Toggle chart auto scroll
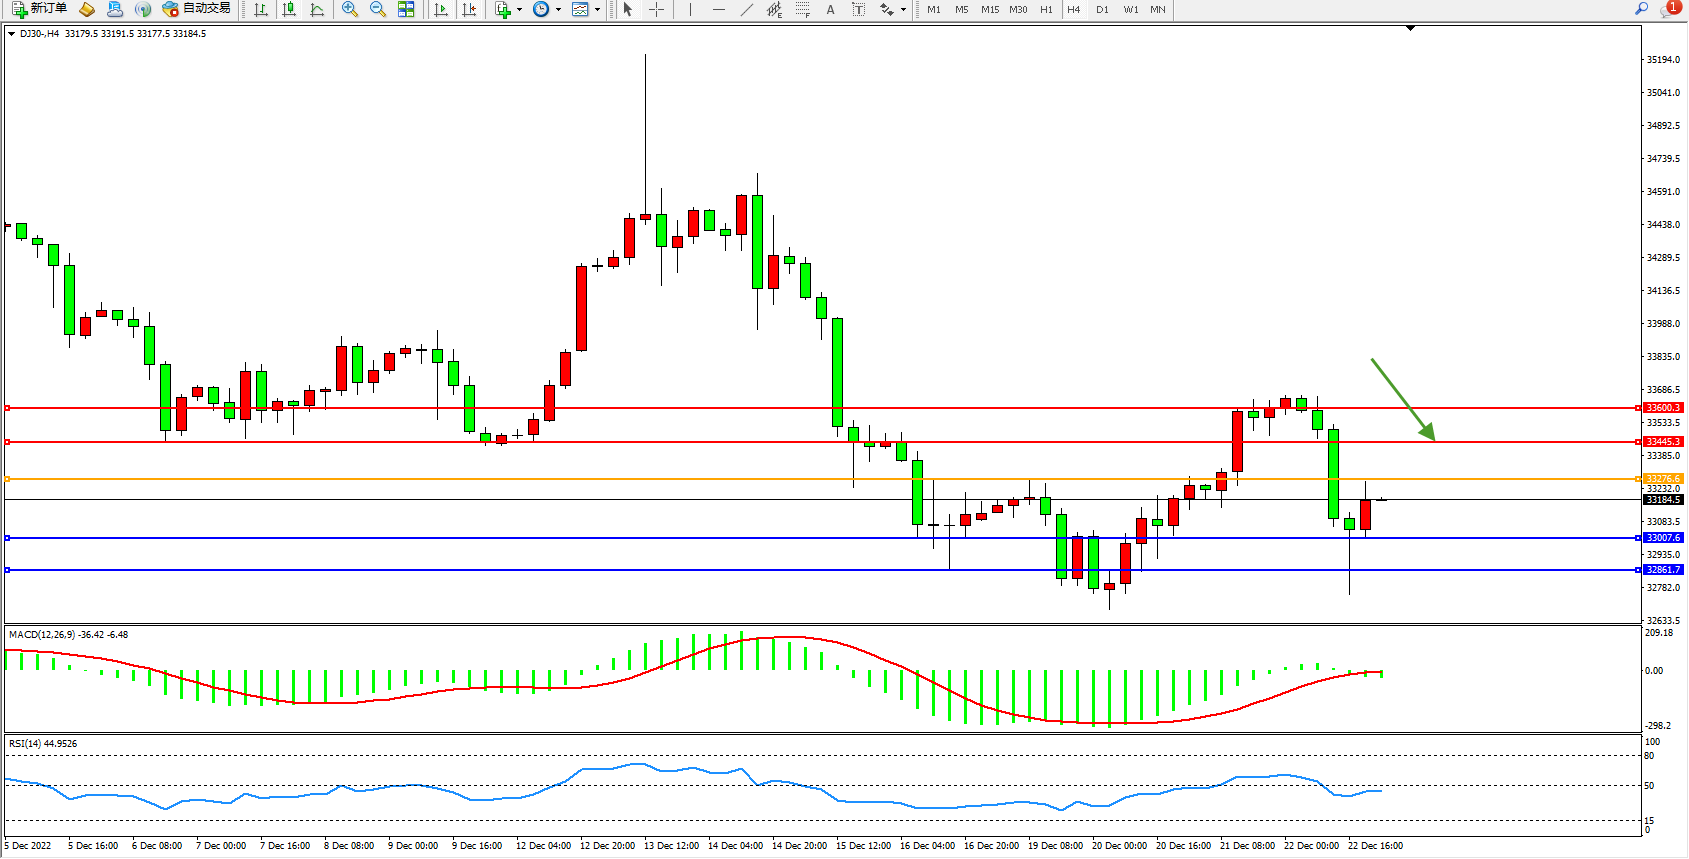 [441, 9]
